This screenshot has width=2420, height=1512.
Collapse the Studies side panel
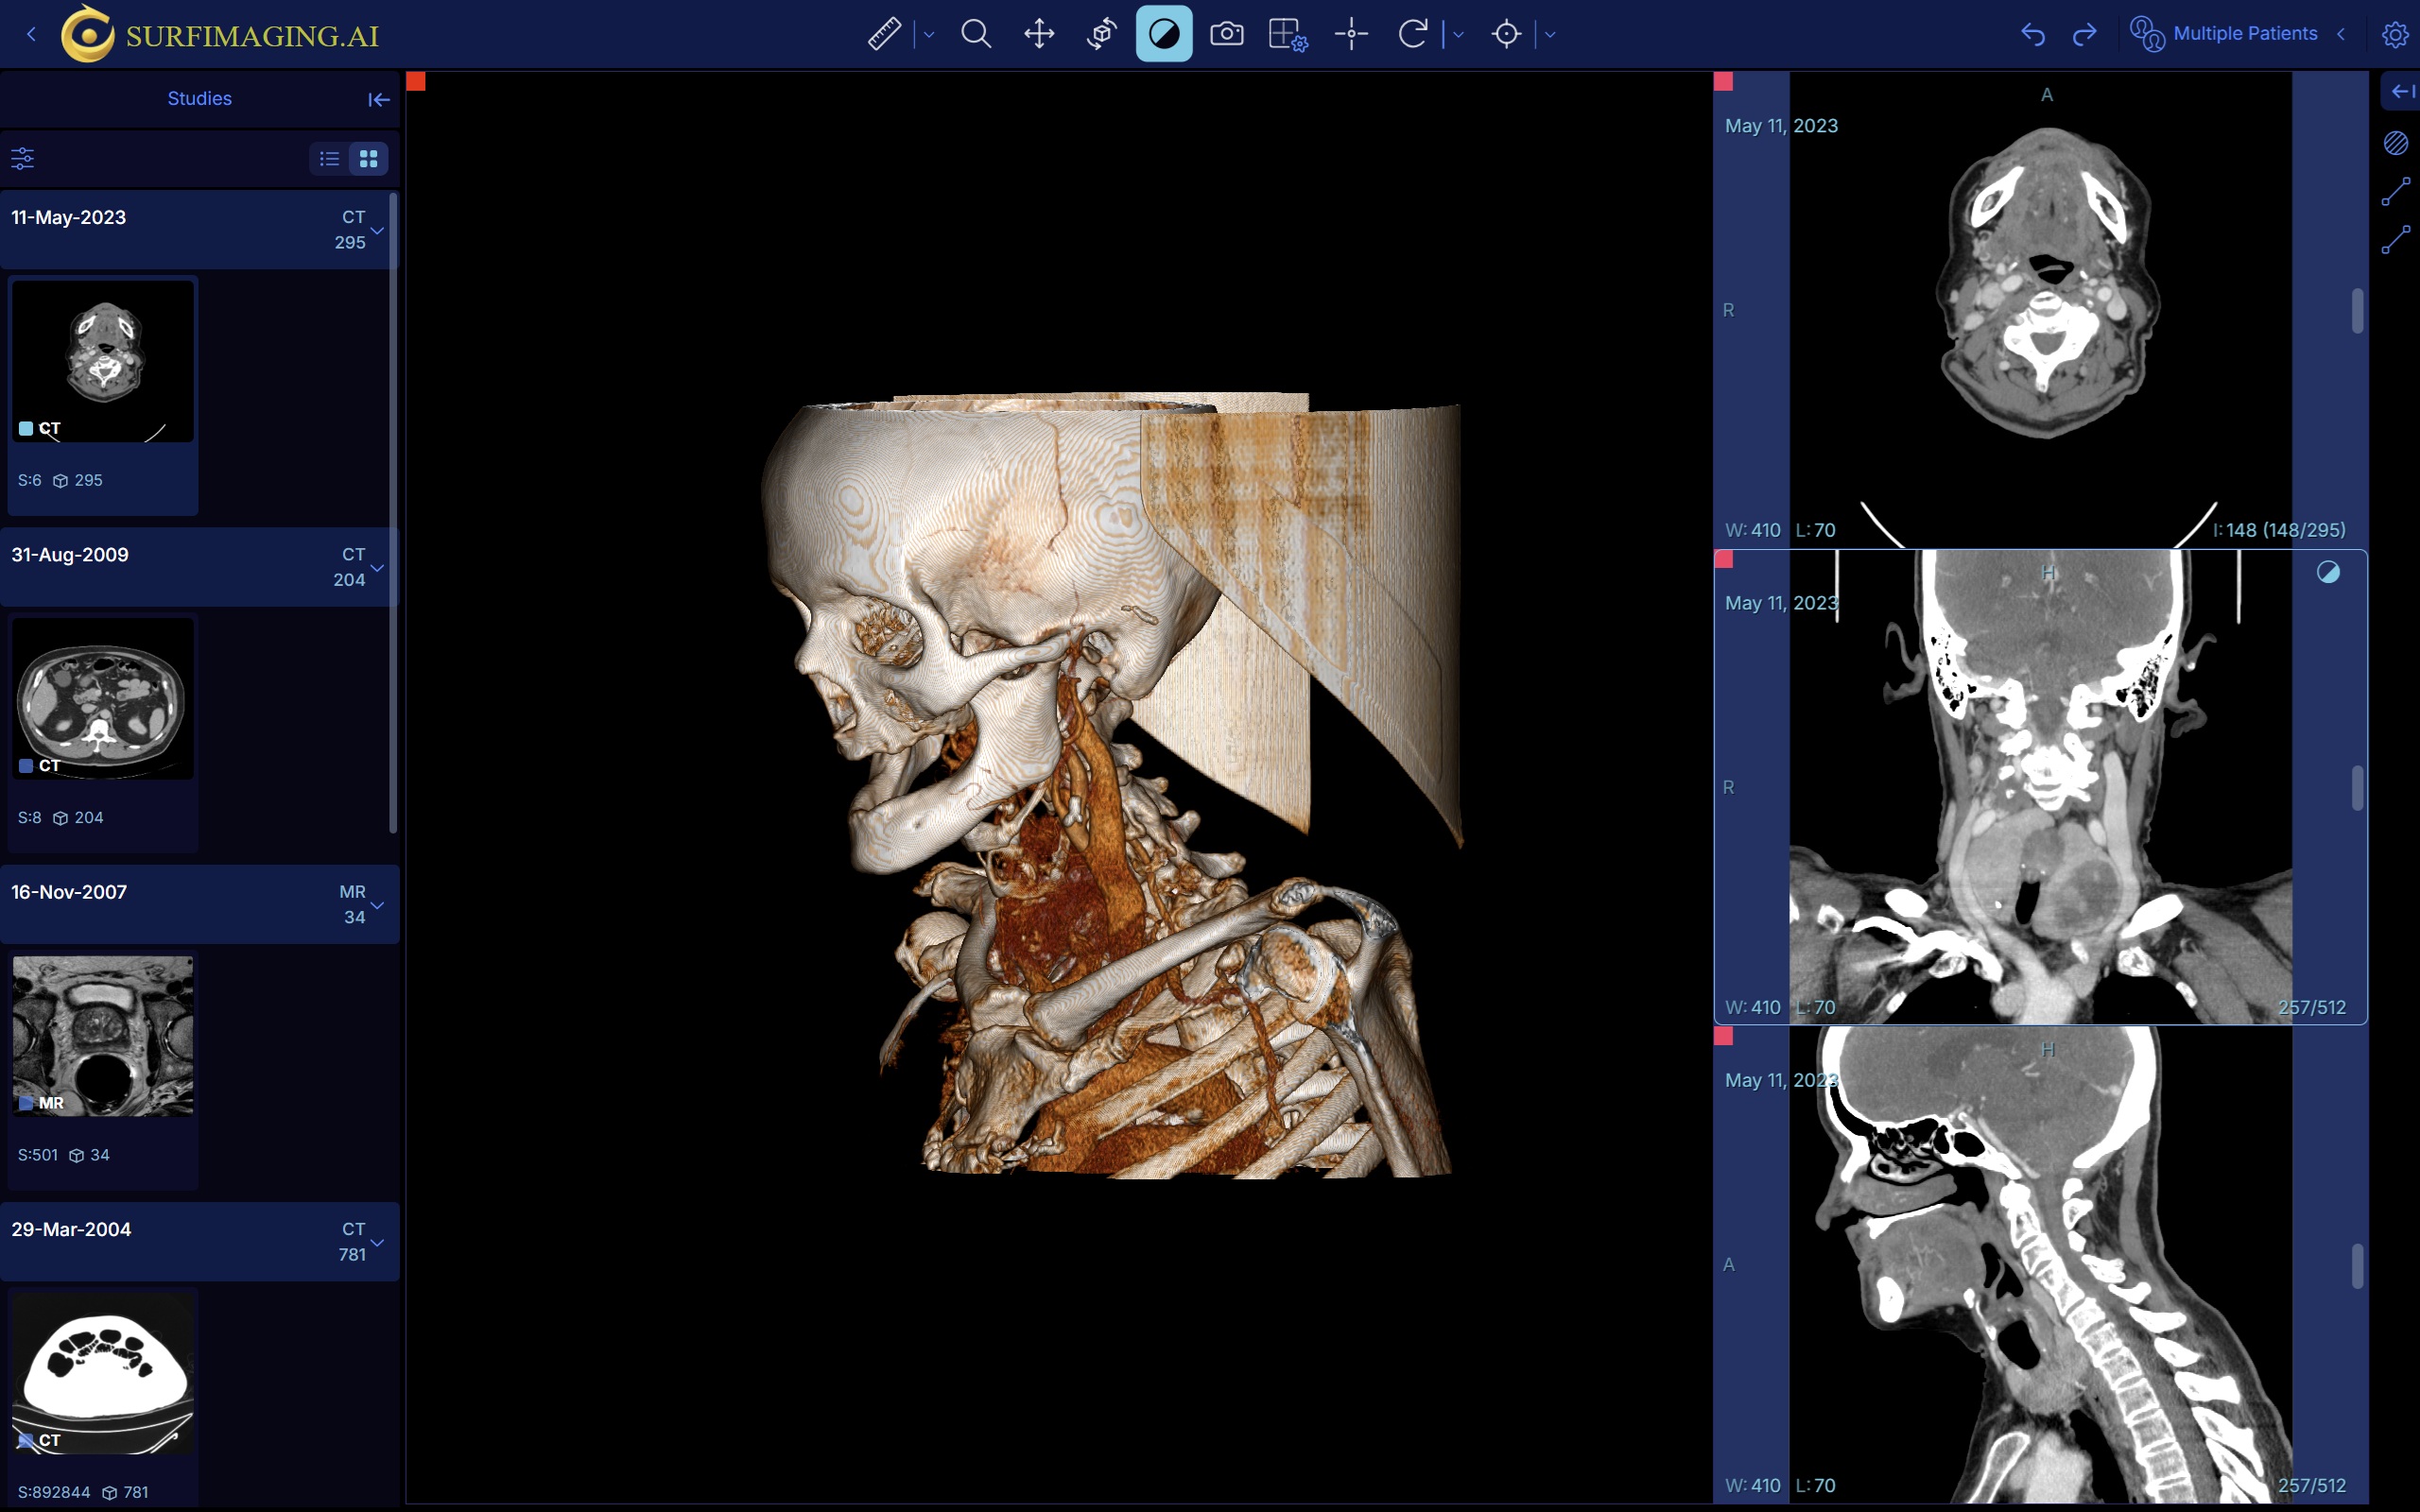point(378,99)
